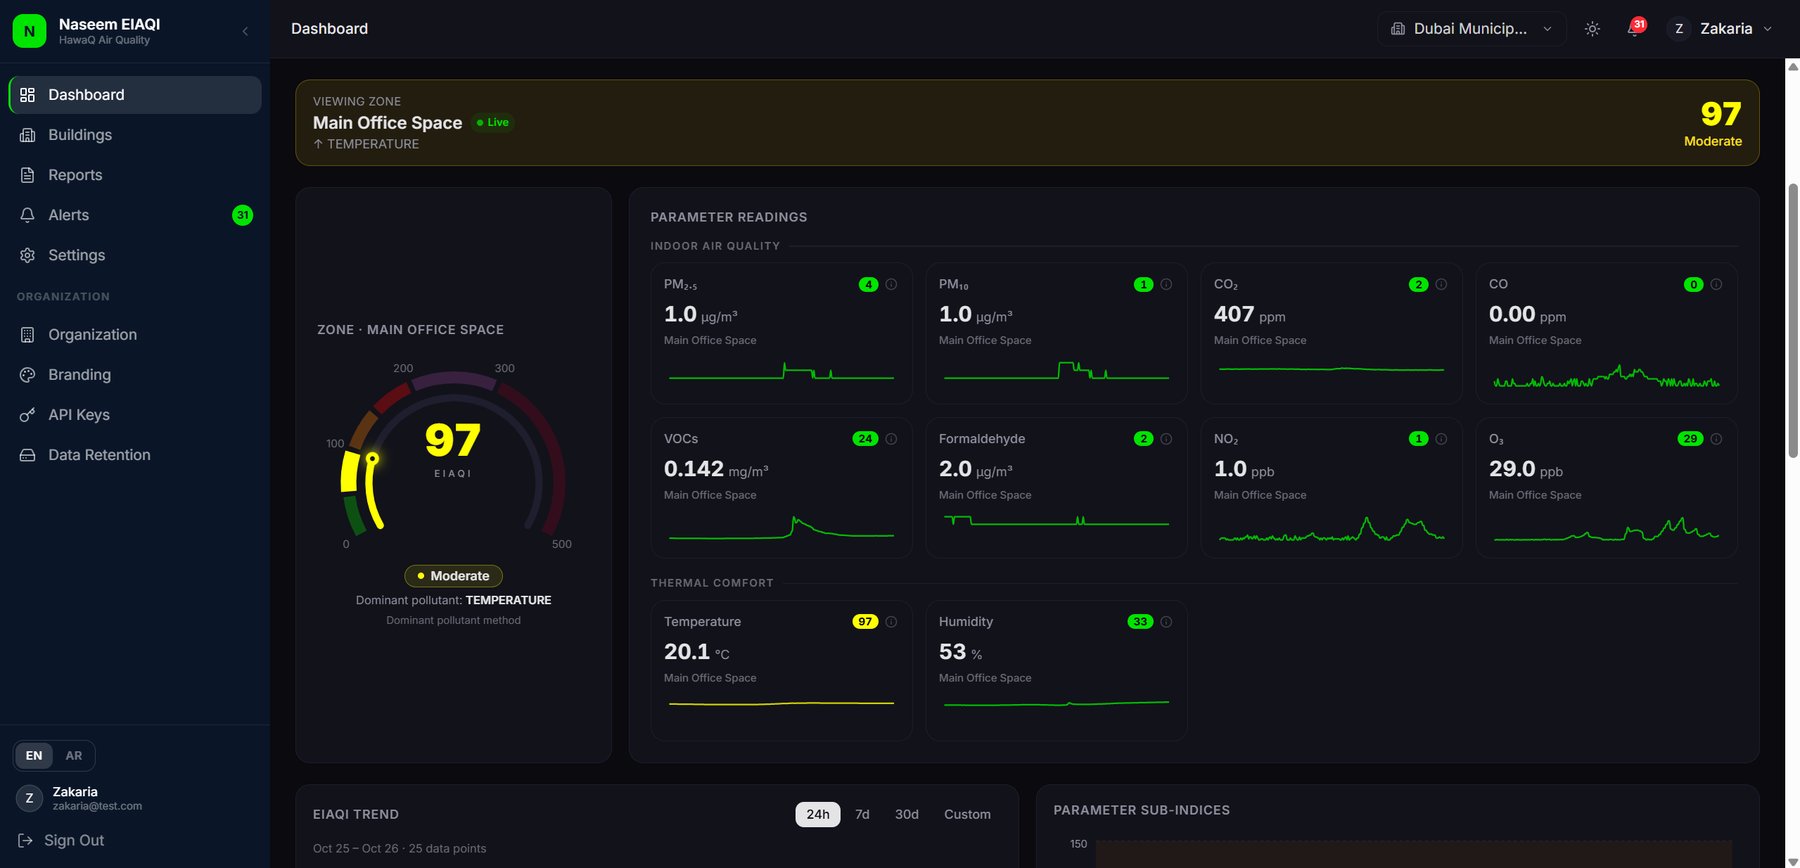The height and width of the screenshot is (868, 1800).
Task: Sign out of the account
Action: [x=62, y=841]
